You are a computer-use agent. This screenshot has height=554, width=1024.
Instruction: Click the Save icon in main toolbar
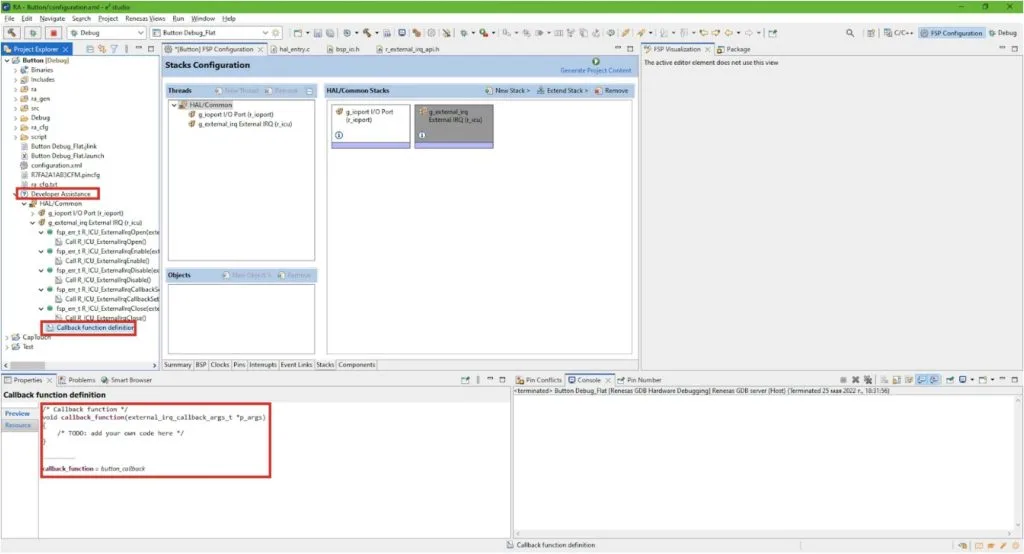click(x=317, y=33)
